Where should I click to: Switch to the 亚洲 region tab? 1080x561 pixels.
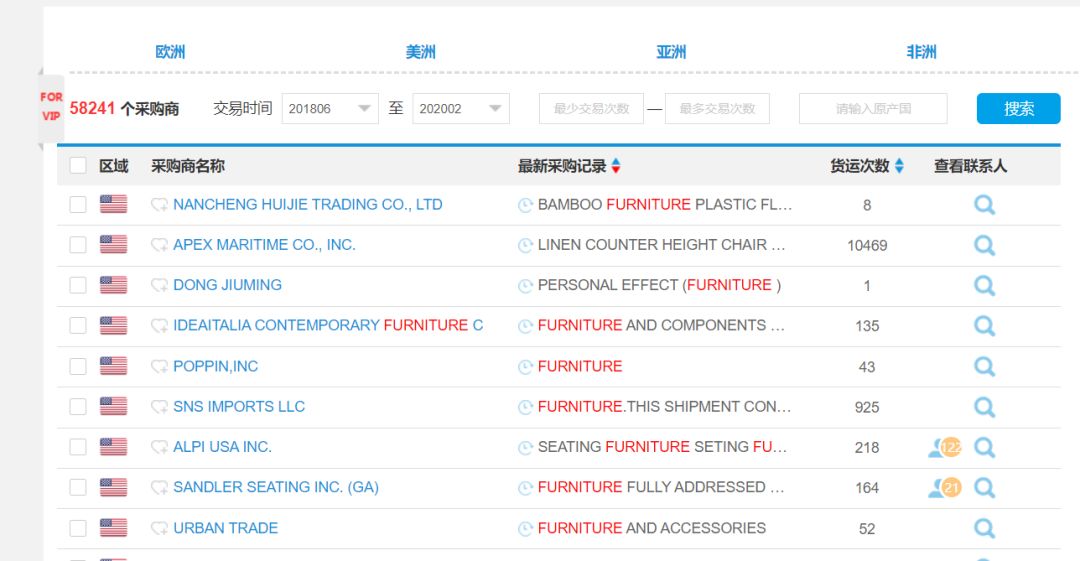pos(671,52)
